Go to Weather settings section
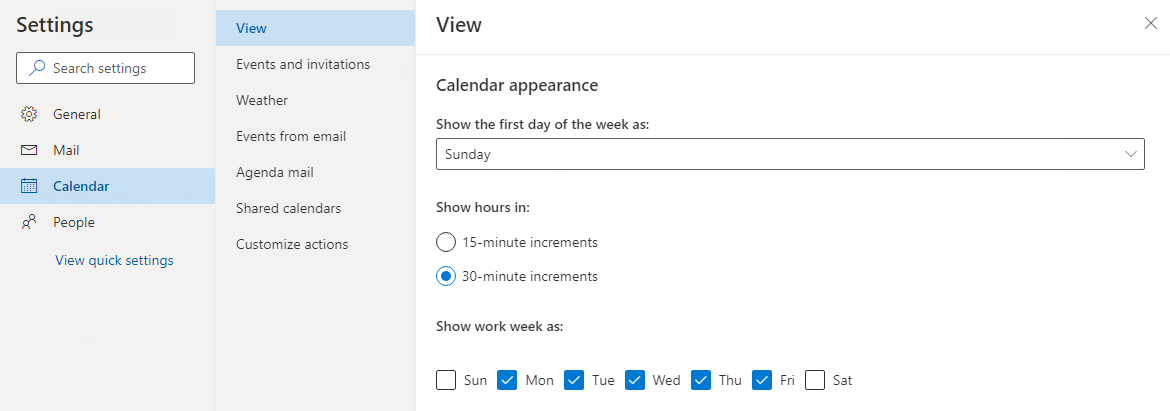 pyautogui.click(x=262, y=100)
